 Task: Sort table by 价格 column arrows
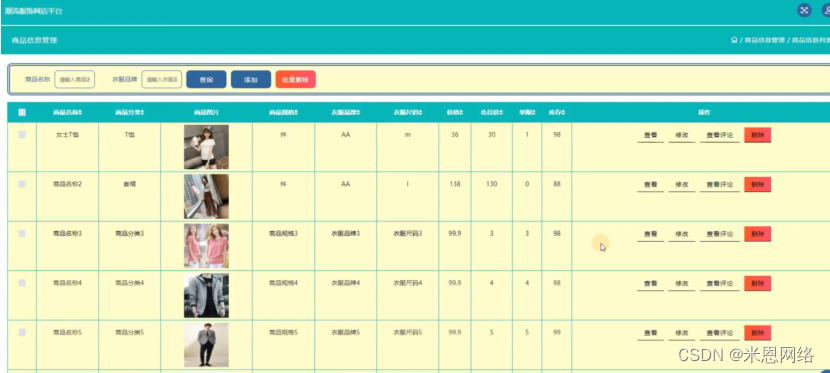point(462,113)
